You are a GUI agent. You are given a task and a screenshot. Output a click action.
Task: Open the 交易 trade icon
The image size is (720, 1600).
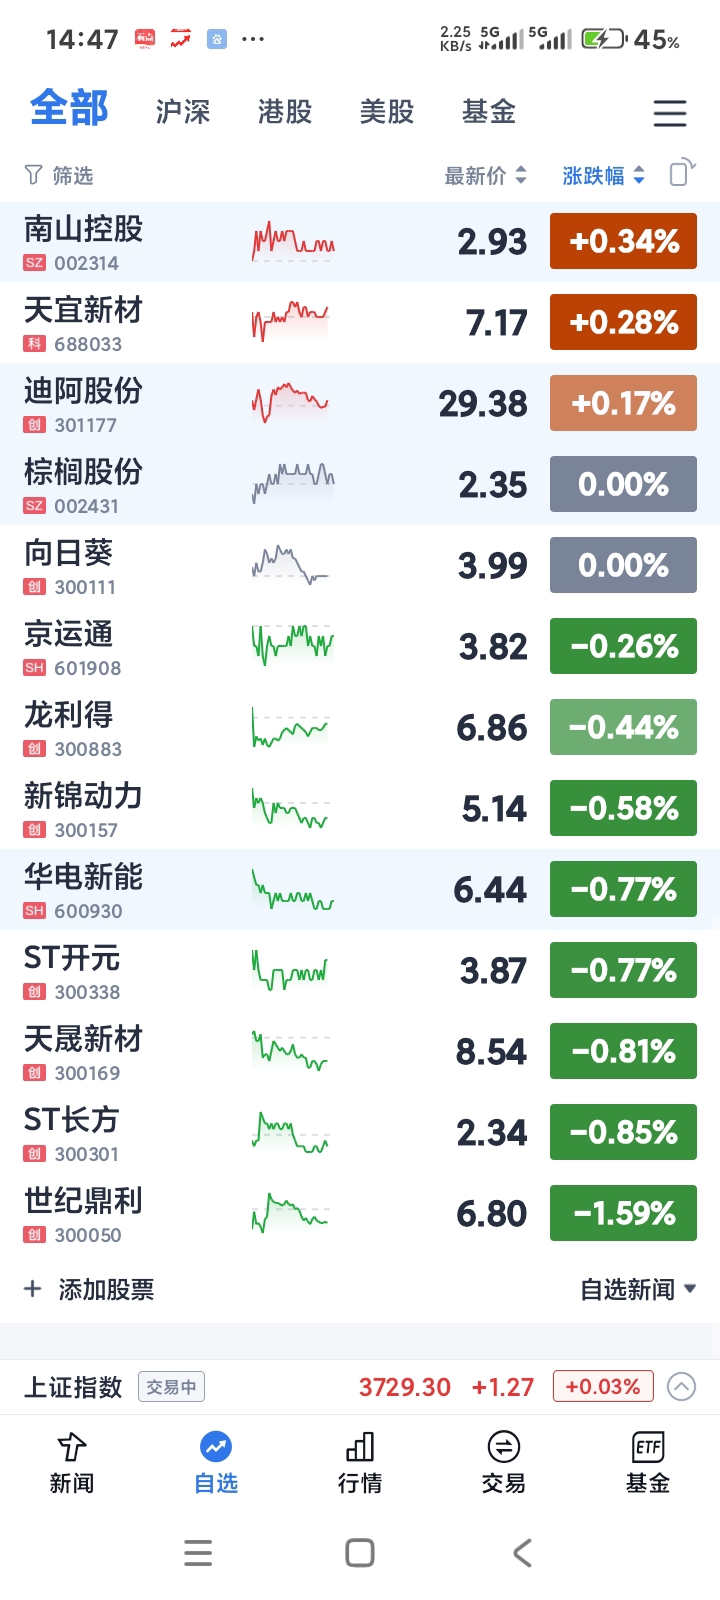coord(504,1447)
